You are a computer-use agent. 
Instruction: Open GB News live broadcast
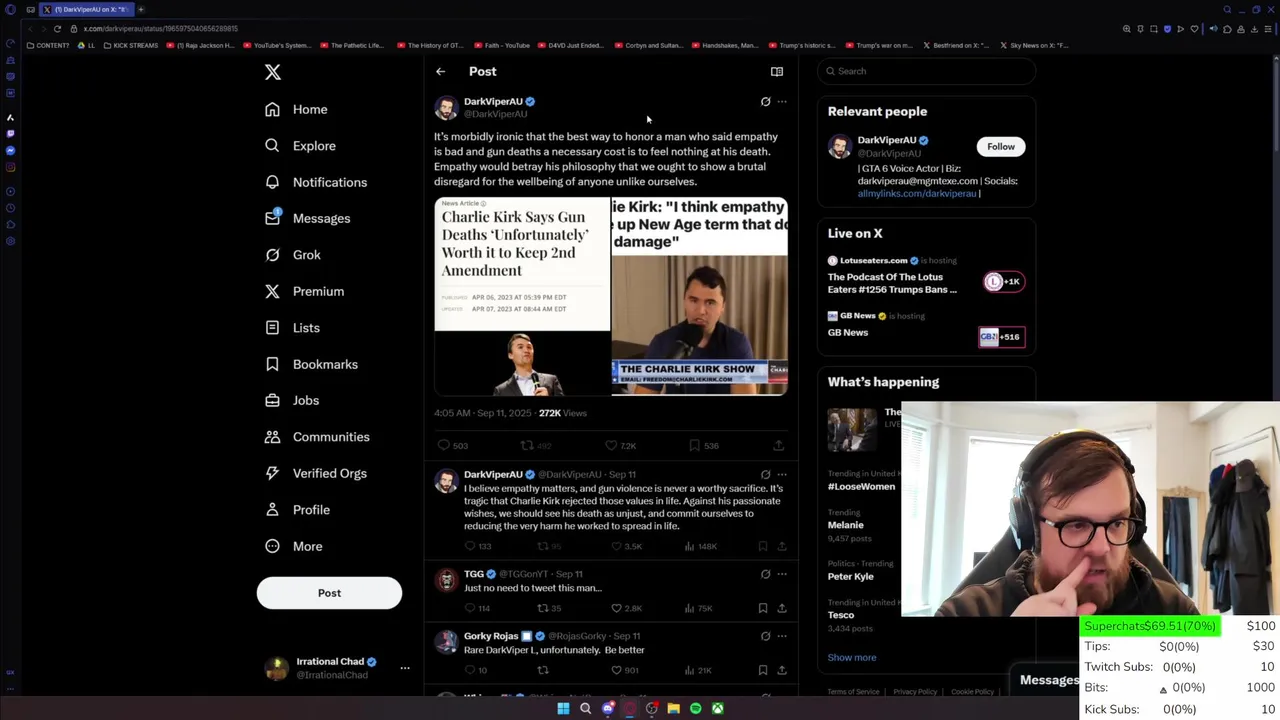coord(926,328)
